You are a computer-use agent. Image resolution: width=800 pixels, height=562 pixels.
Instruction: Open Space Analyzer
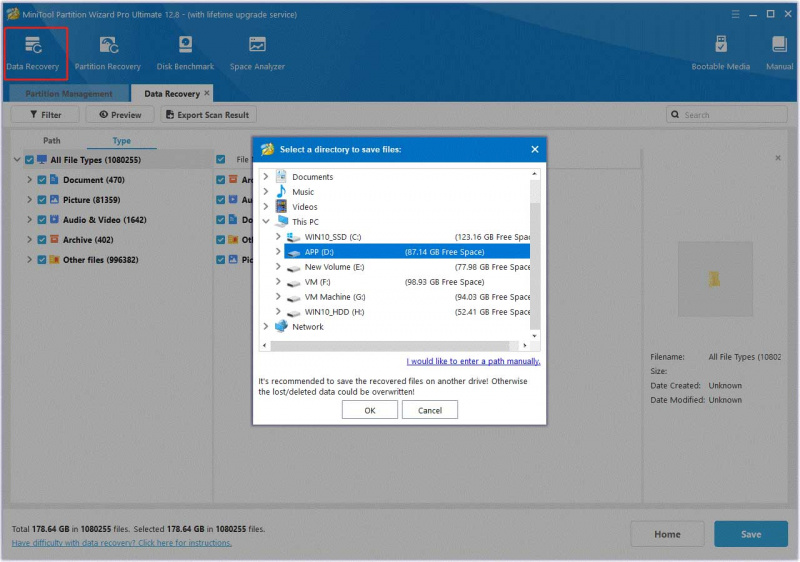pos(257,53)
